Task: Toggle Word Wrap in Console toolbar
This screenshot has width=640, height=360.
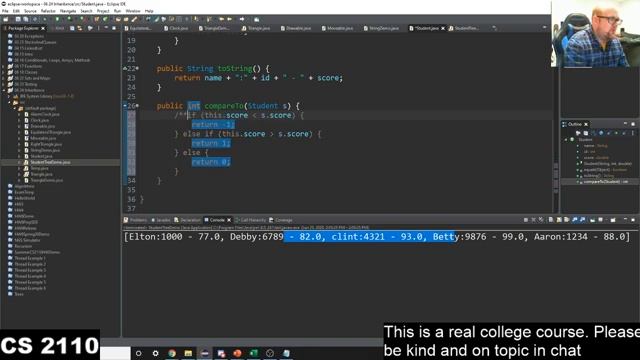Action: pos(567,220)
